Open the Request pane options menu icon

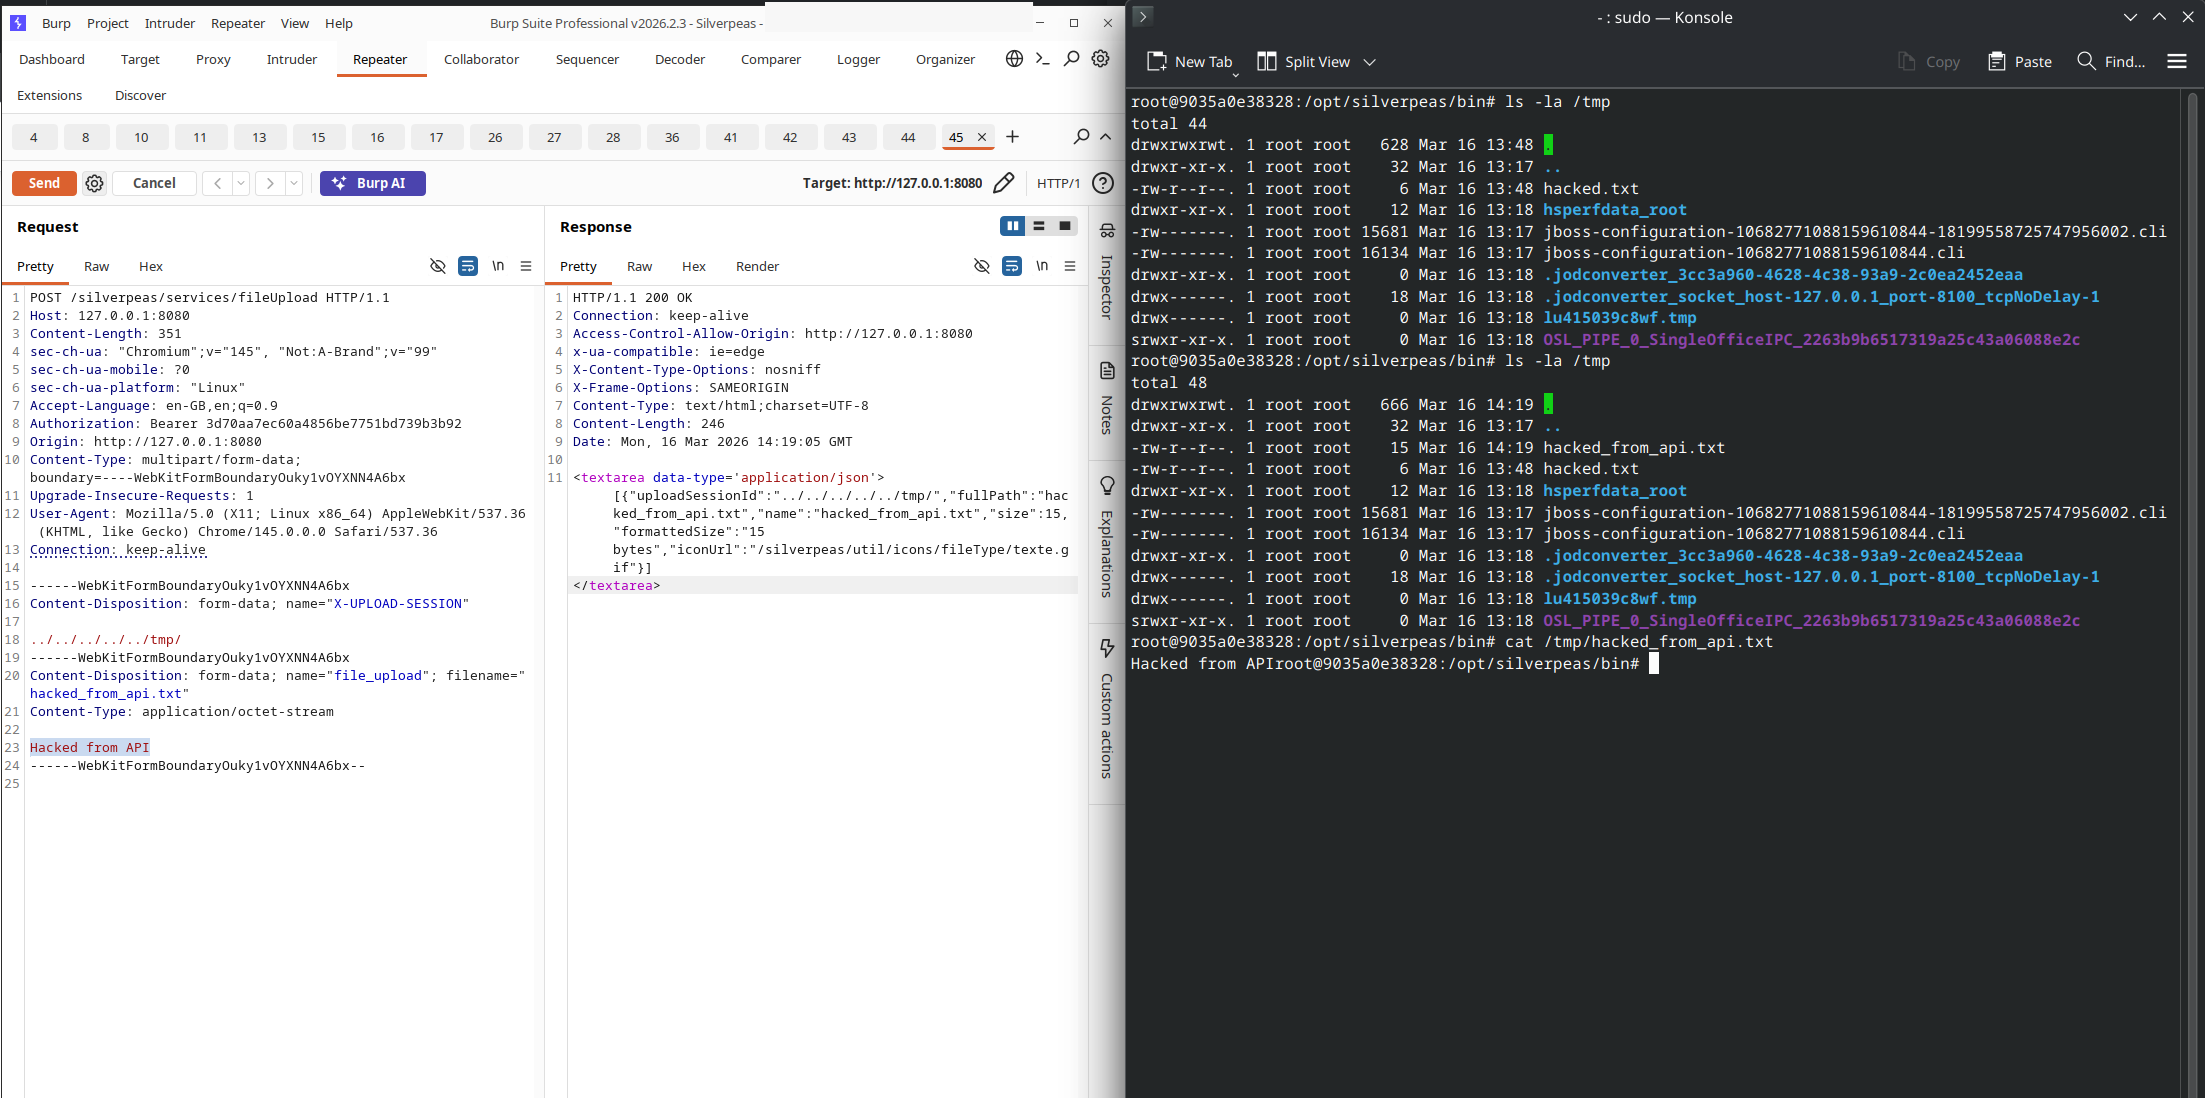(x=526, y=266)
